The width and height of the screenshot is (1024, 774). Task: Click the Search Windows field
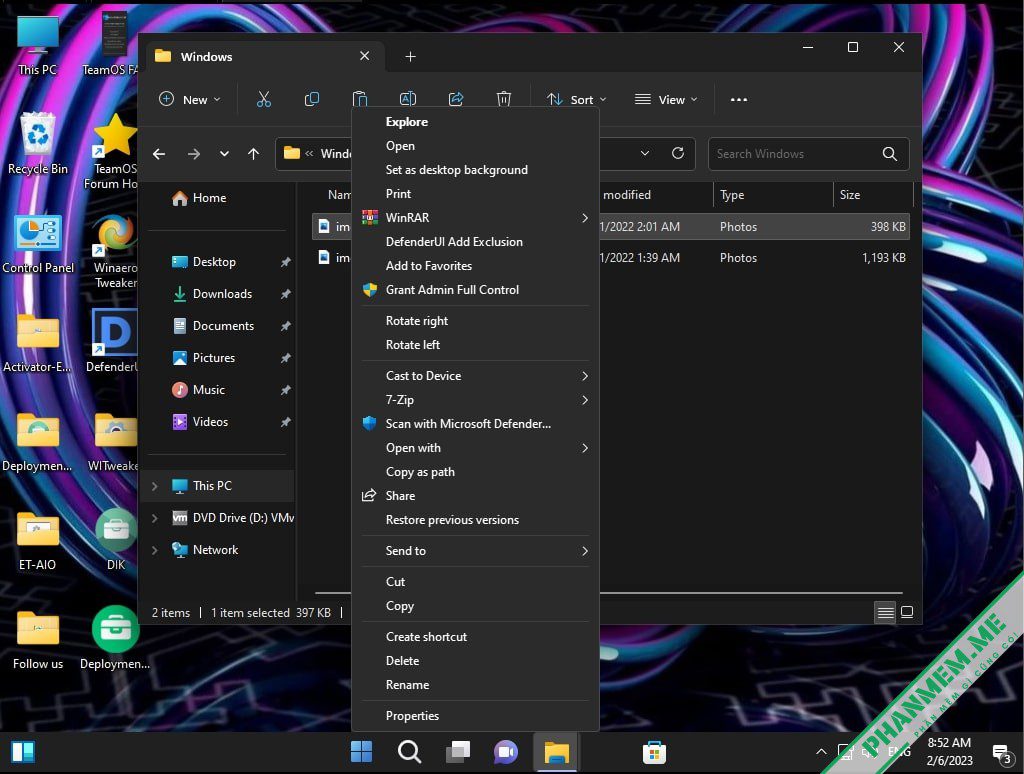[x=808, y=153]
